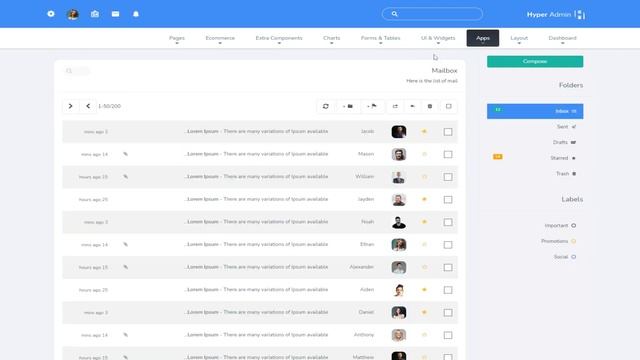Open the Pages menu
The height and width of the screenshot is (360, 640).
coord(177,38)
